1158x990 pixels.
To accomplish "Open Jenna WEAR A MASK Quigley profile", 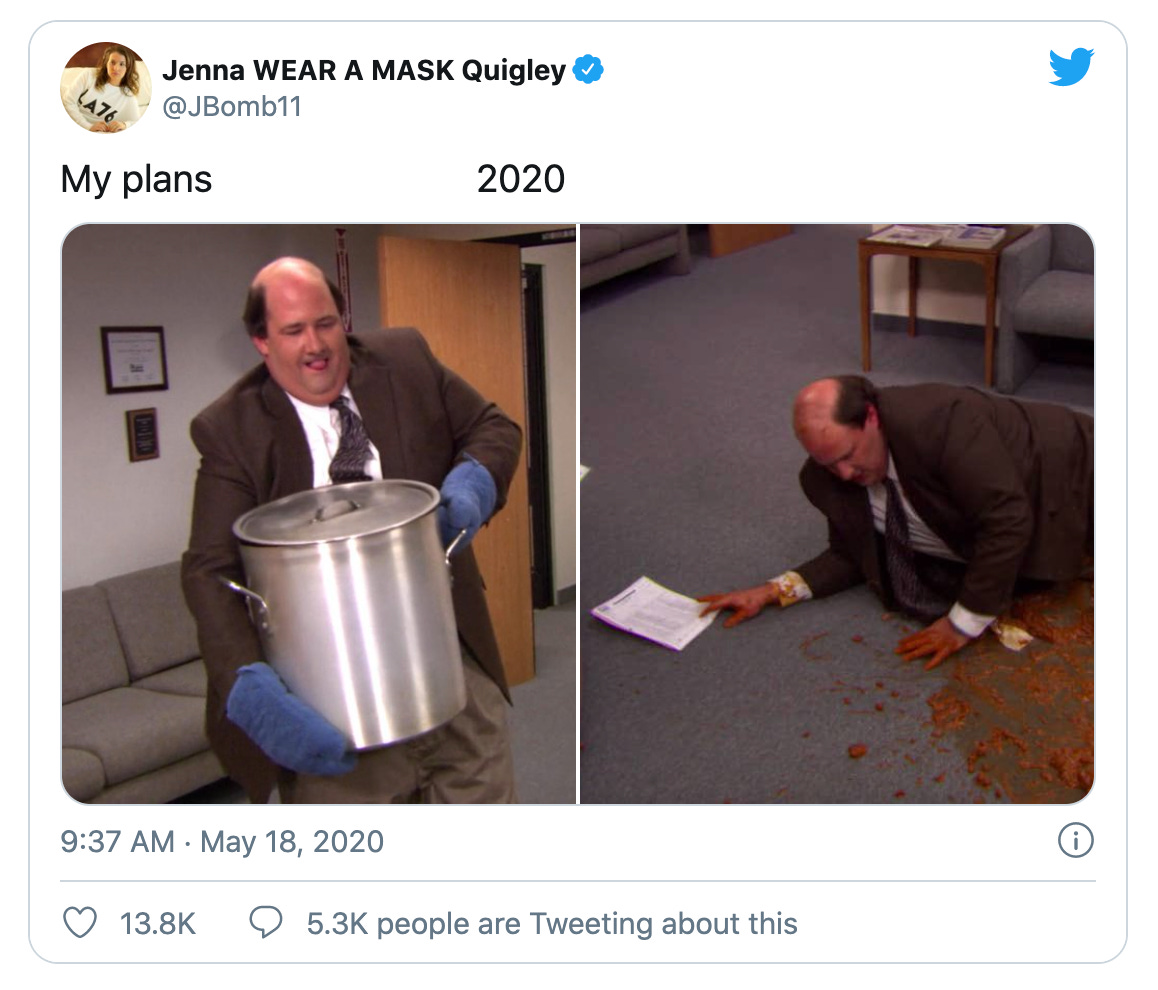I will tap(363, 70).
